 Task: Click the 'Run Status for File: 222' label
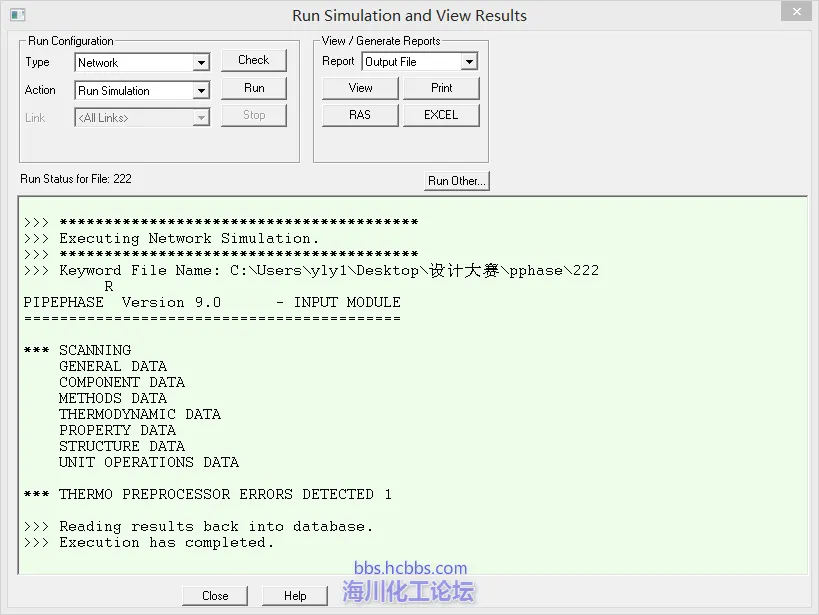click(x=76, y=179)
